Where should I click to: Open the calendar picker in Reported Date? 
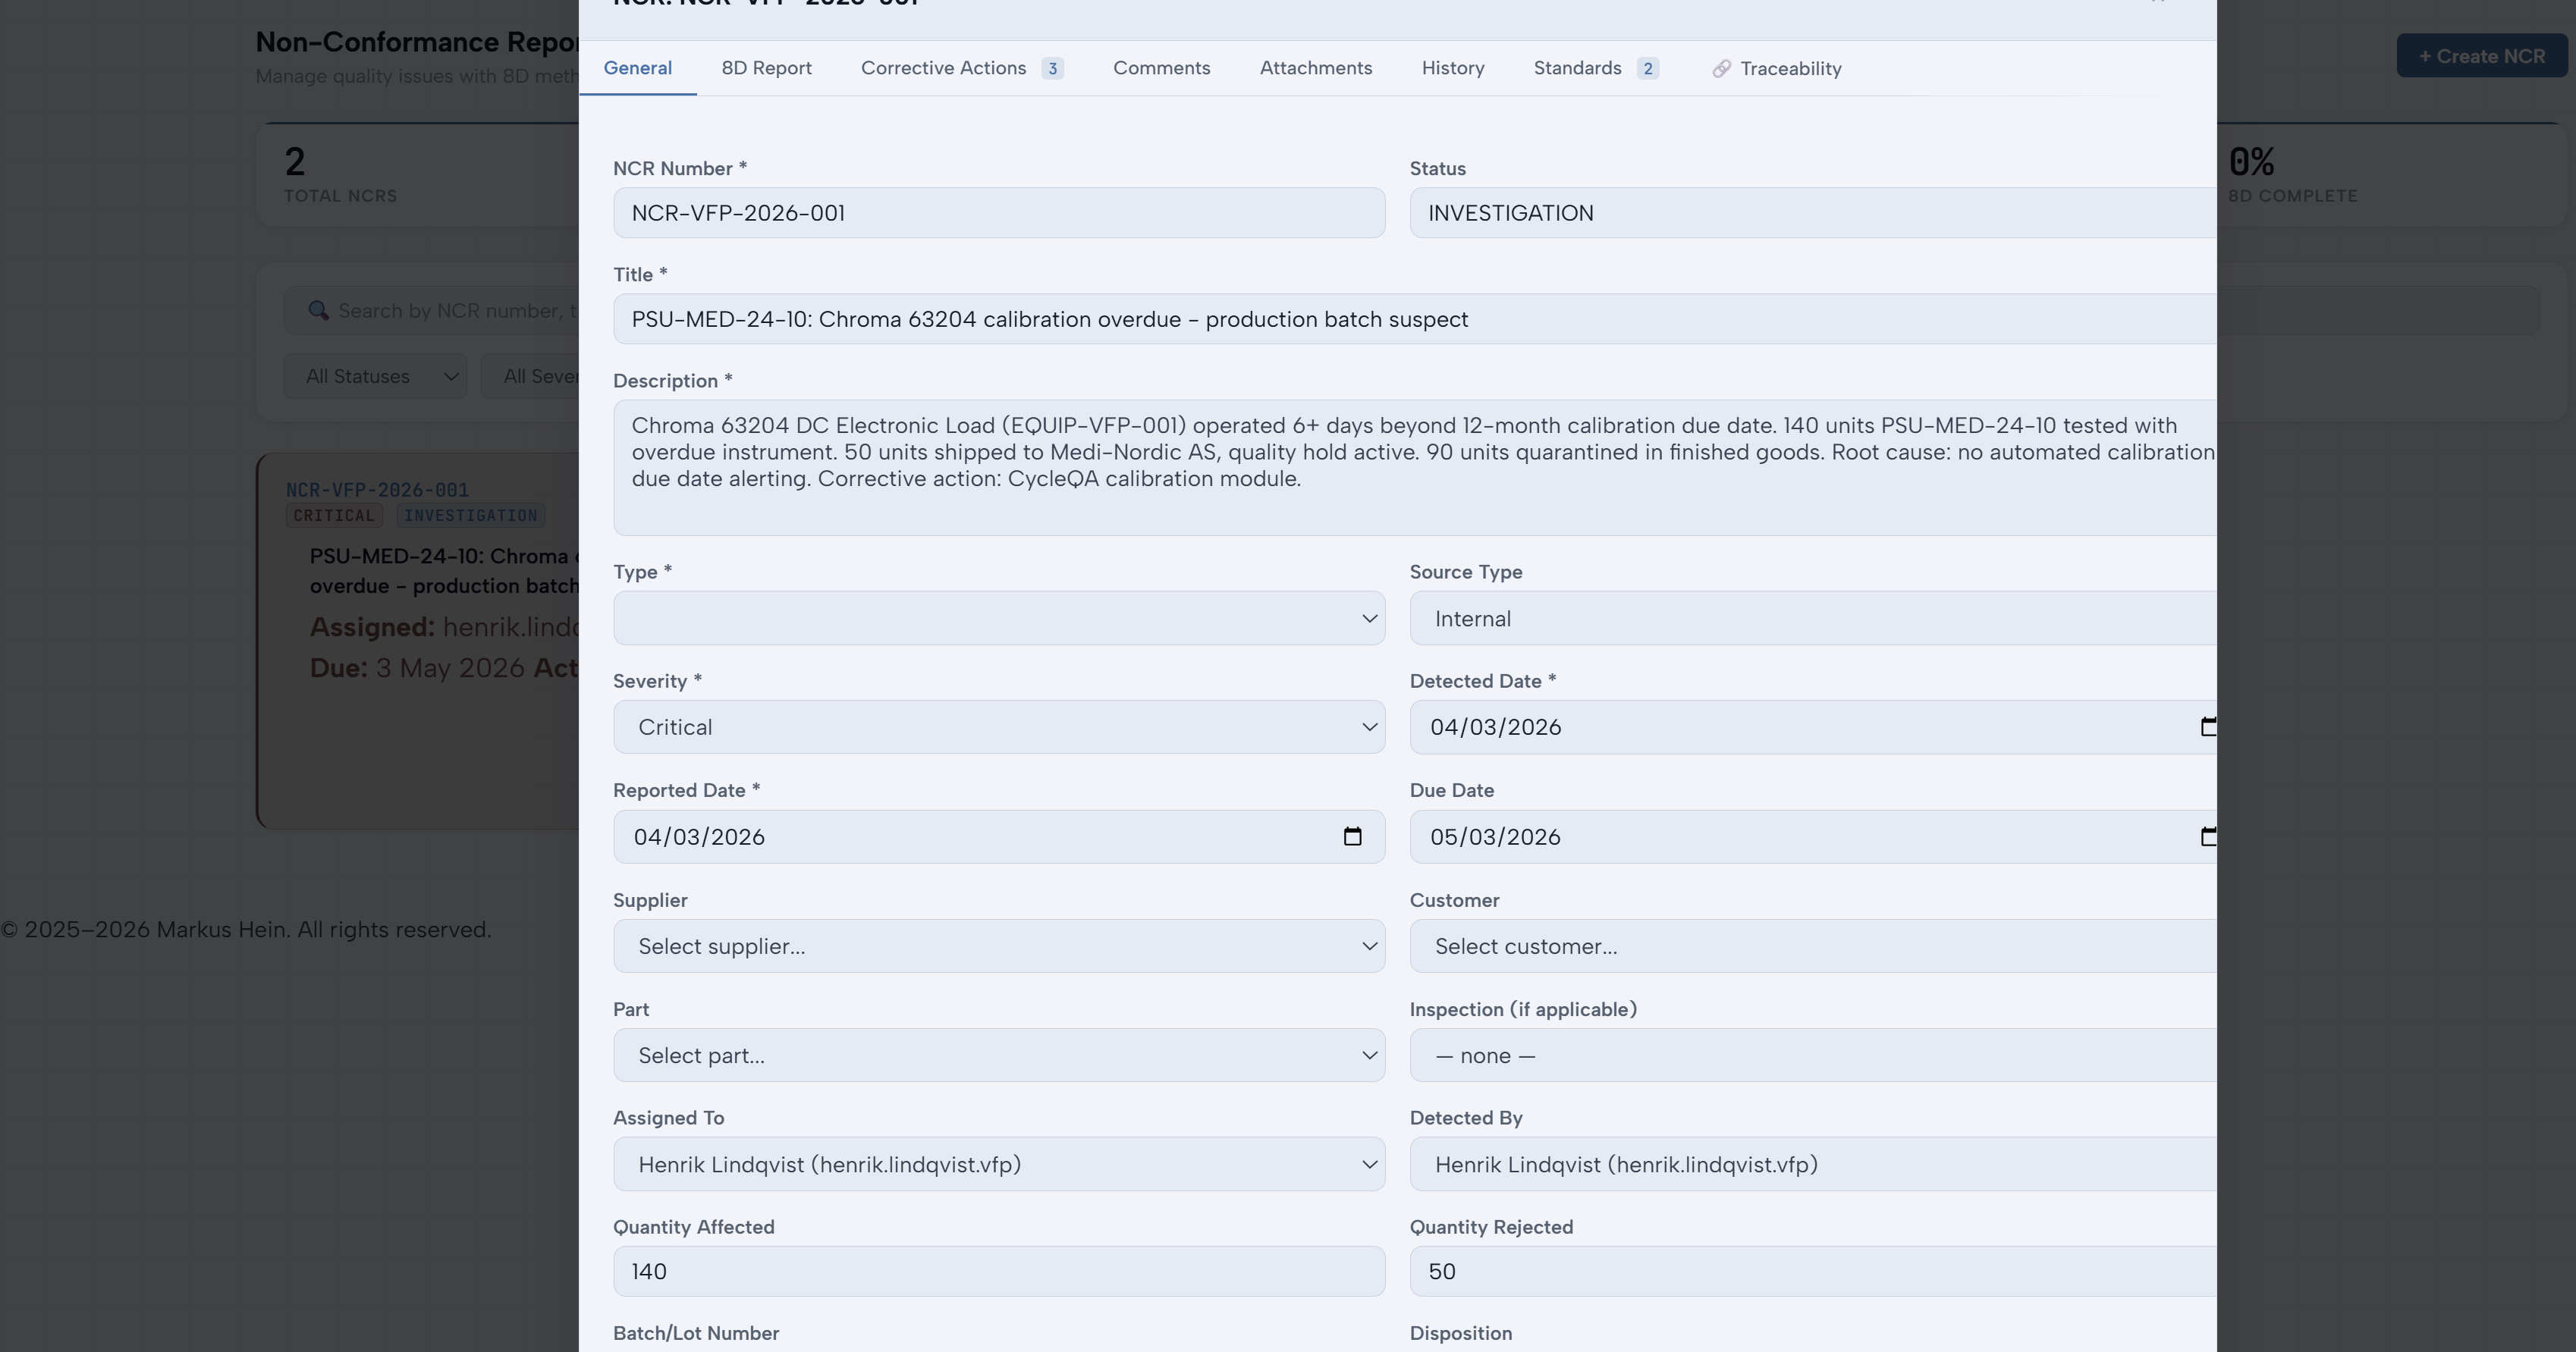1352,836
